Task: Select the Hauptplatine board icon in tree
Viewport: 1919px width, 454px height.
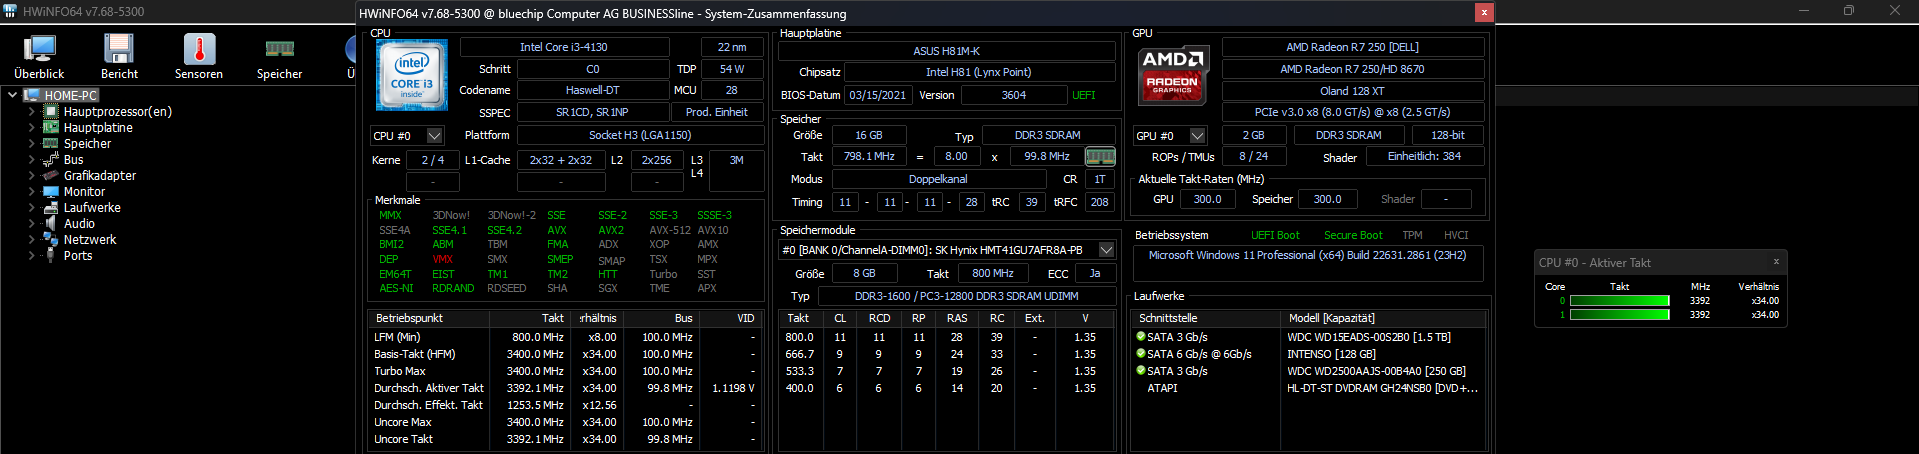Action: [51, 128]
